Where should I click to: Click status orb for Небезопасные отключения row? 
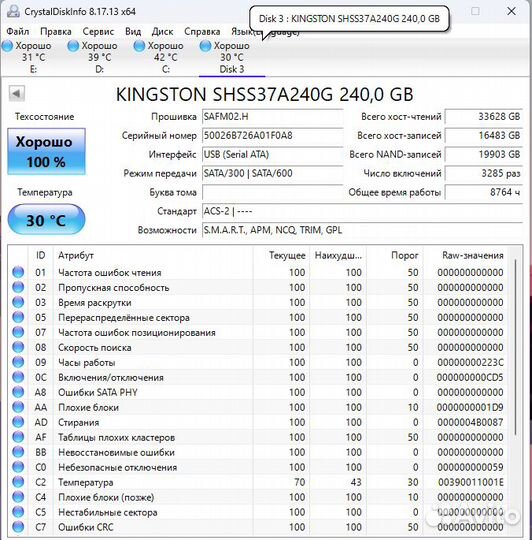(18, 467)
